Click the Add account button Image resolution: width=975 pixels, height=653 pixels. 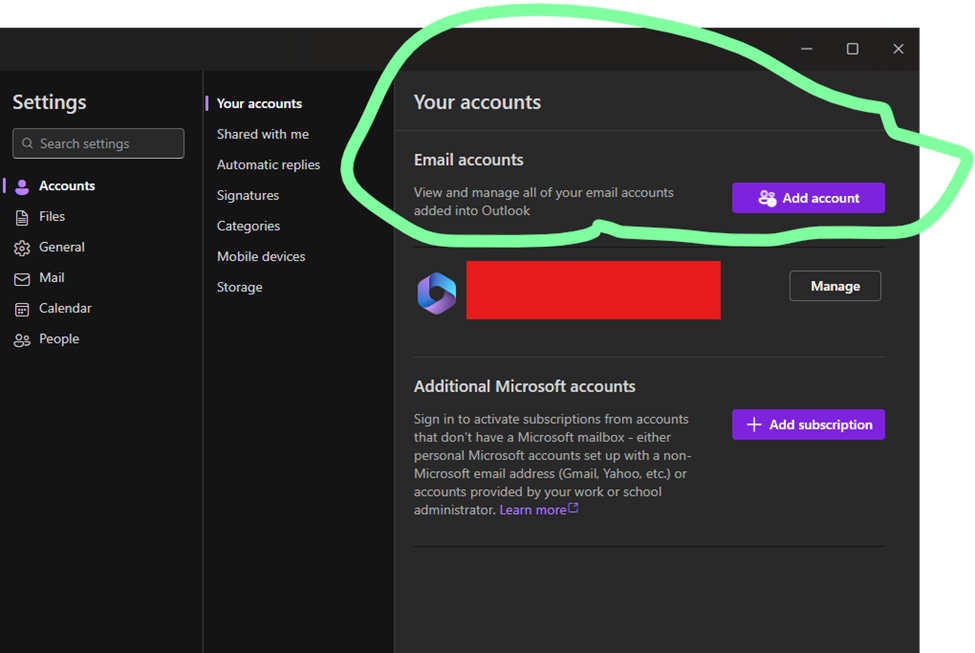[808, 198]
